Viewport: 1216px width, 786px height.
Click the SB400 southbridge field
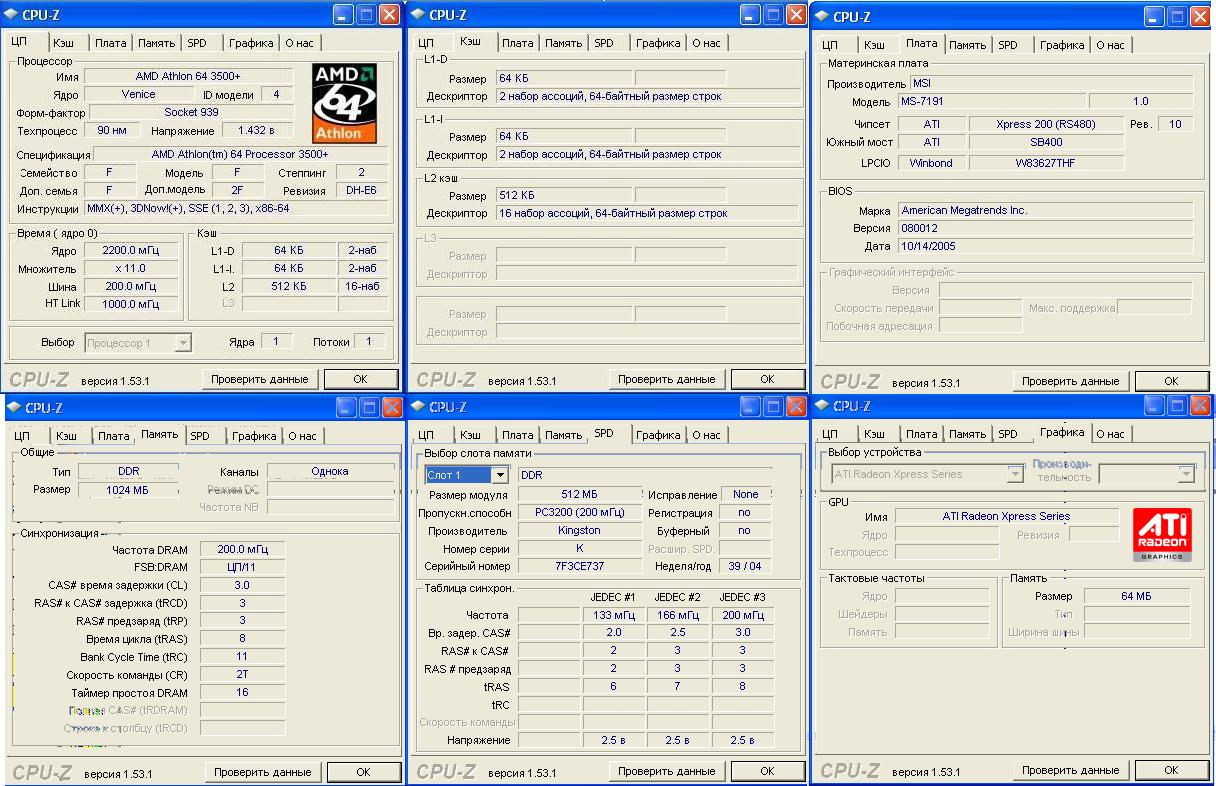pyautogui.click(x=1046, y=142)
